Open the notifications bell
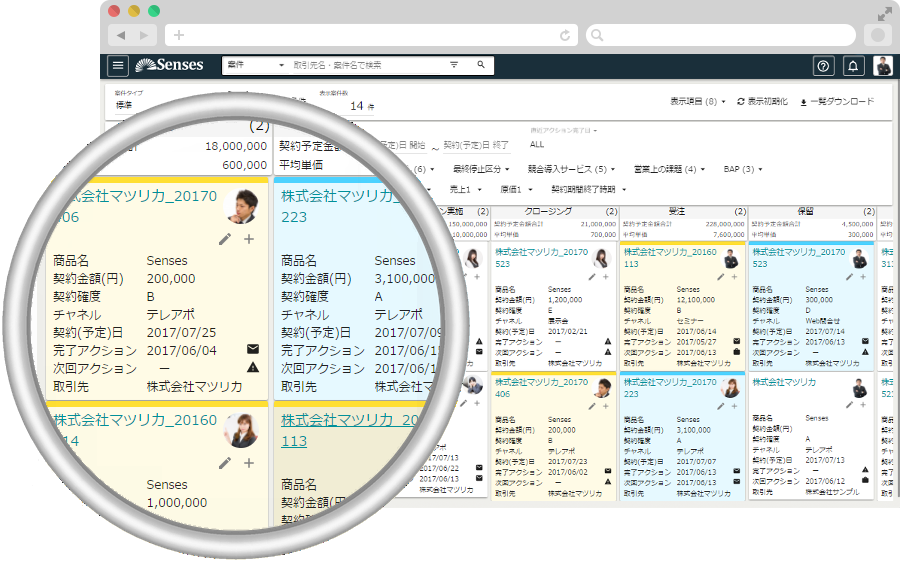900x562 pixels. (x=853, y=66)
